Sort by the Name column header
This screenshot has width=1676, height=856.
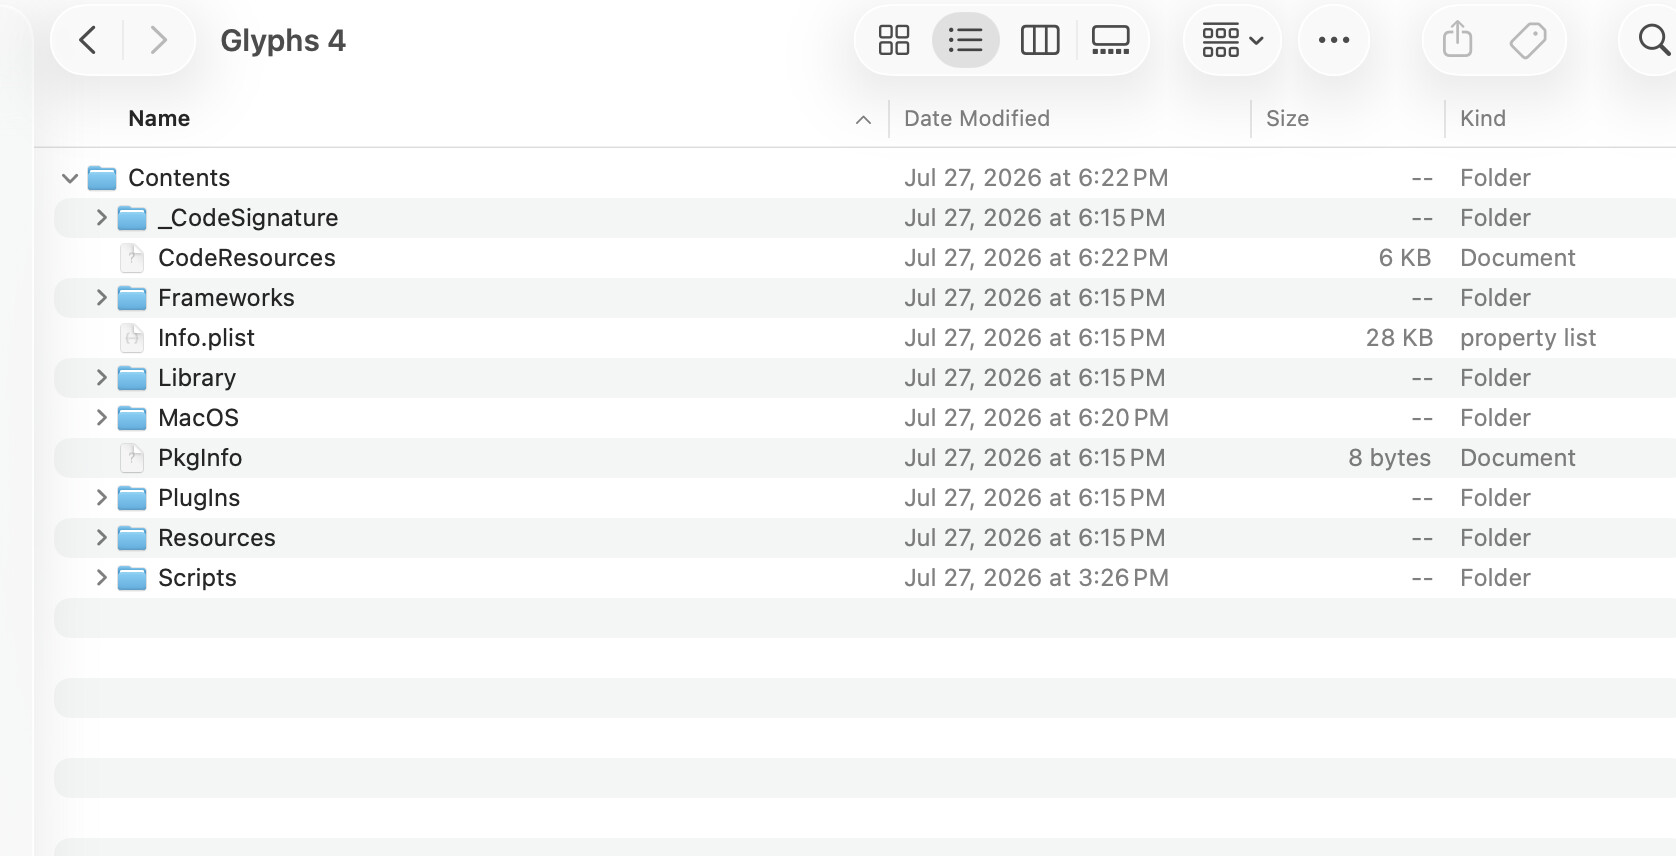click(159, 118)
